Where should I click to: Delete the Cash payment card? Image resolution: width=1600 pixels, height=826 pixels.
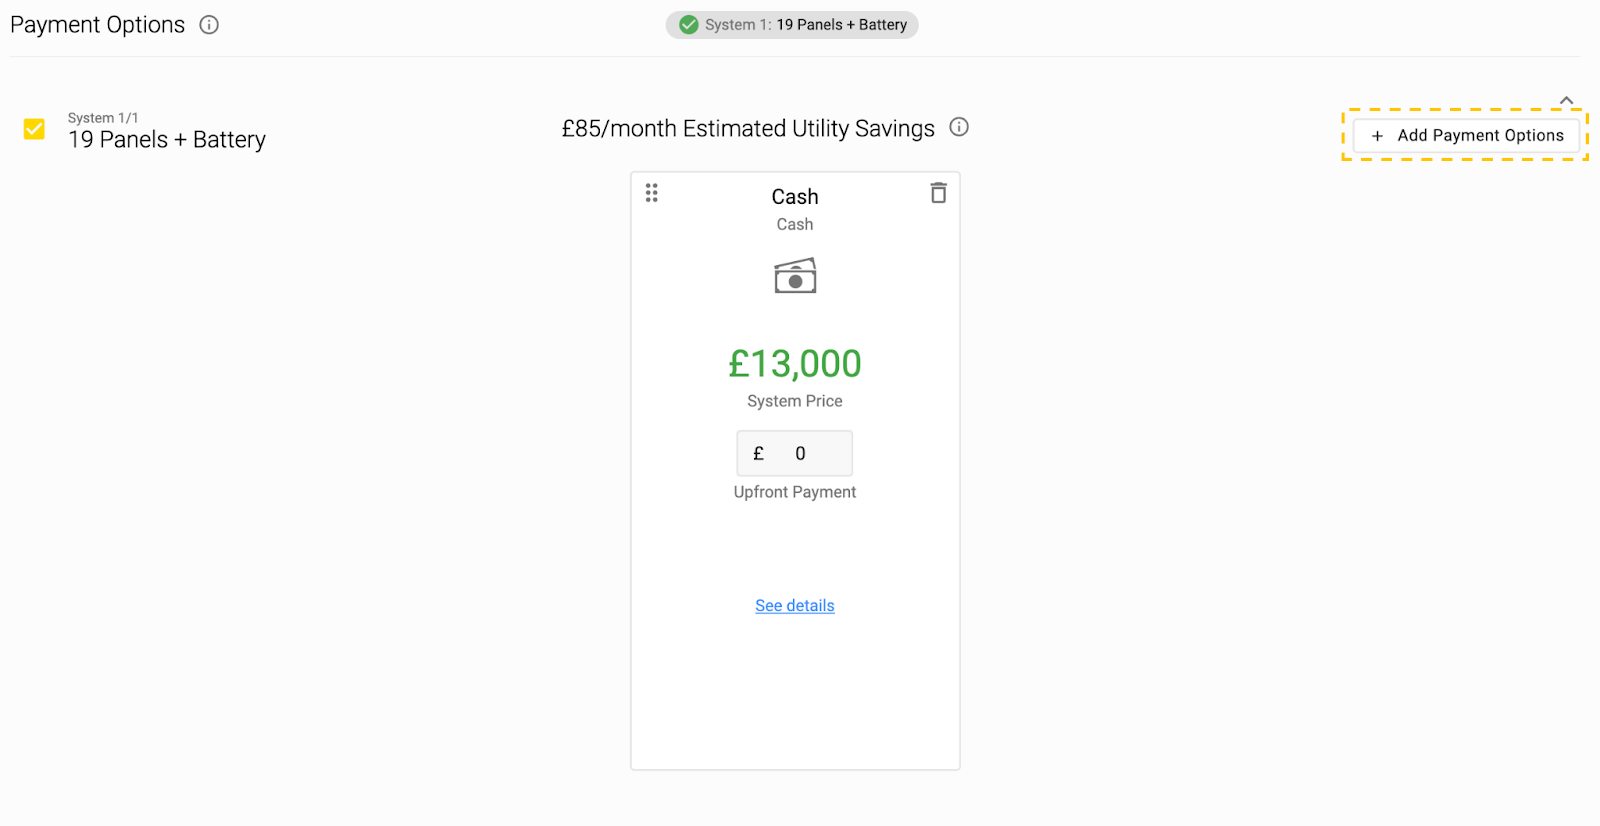[x=938, y=193]
